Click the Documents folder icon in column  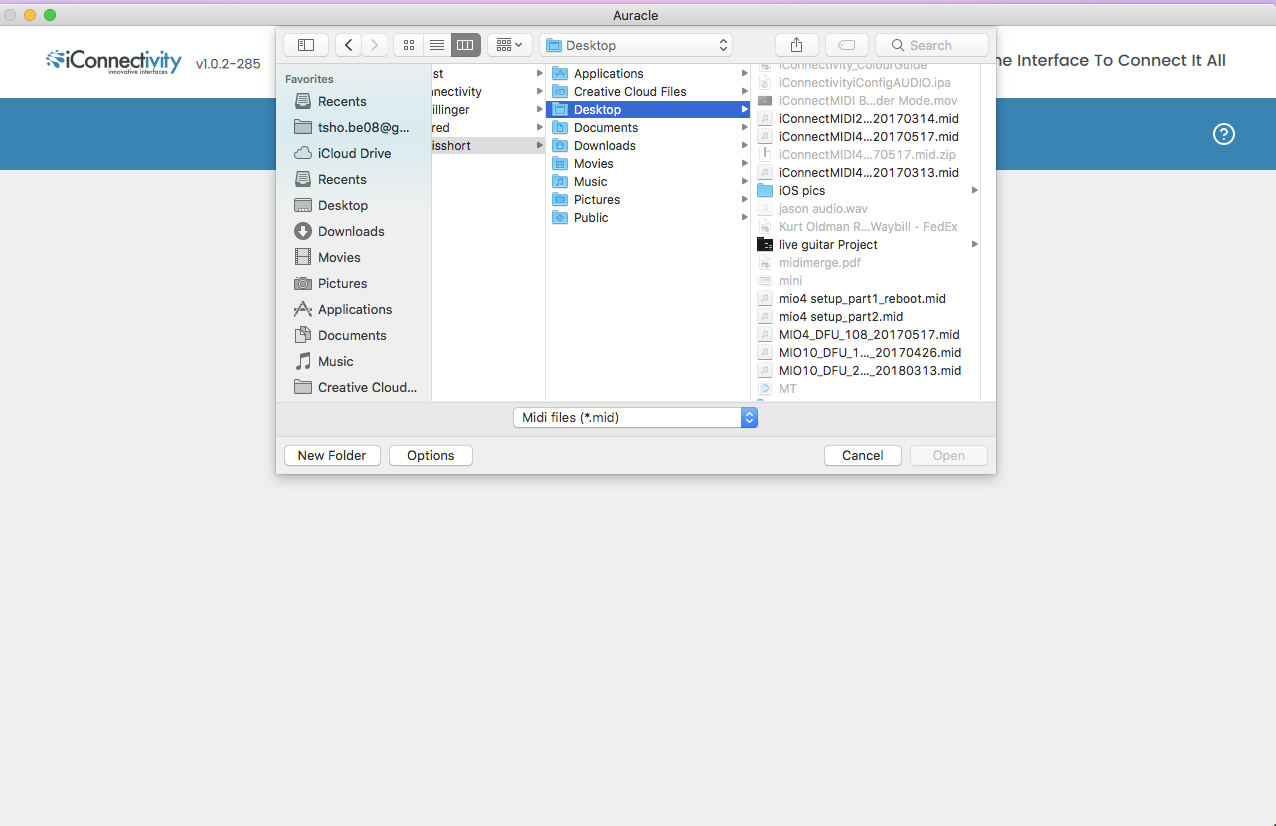coord(560,127)
